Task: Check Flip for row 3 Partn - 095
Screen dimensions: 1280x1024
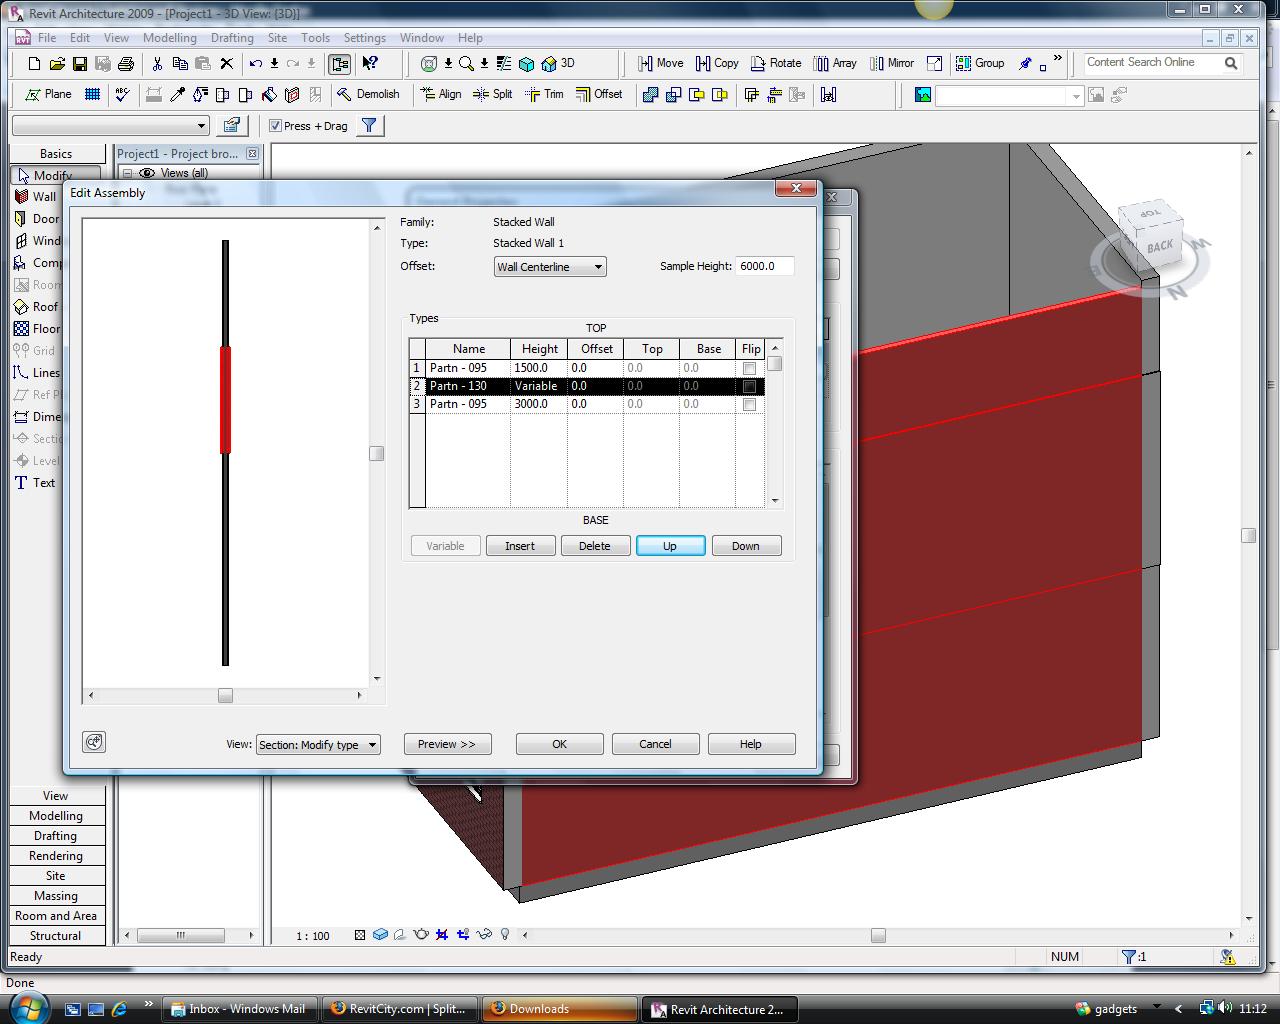Action: [x=749, y=405]
